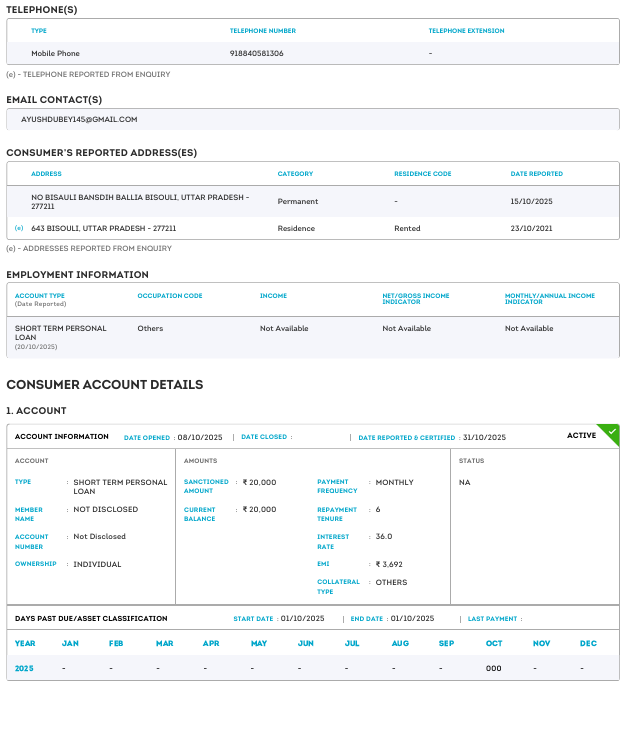
Task: Select the Sanctioned Amount value ₹ 20,000
Action: [x=259, y=482]
